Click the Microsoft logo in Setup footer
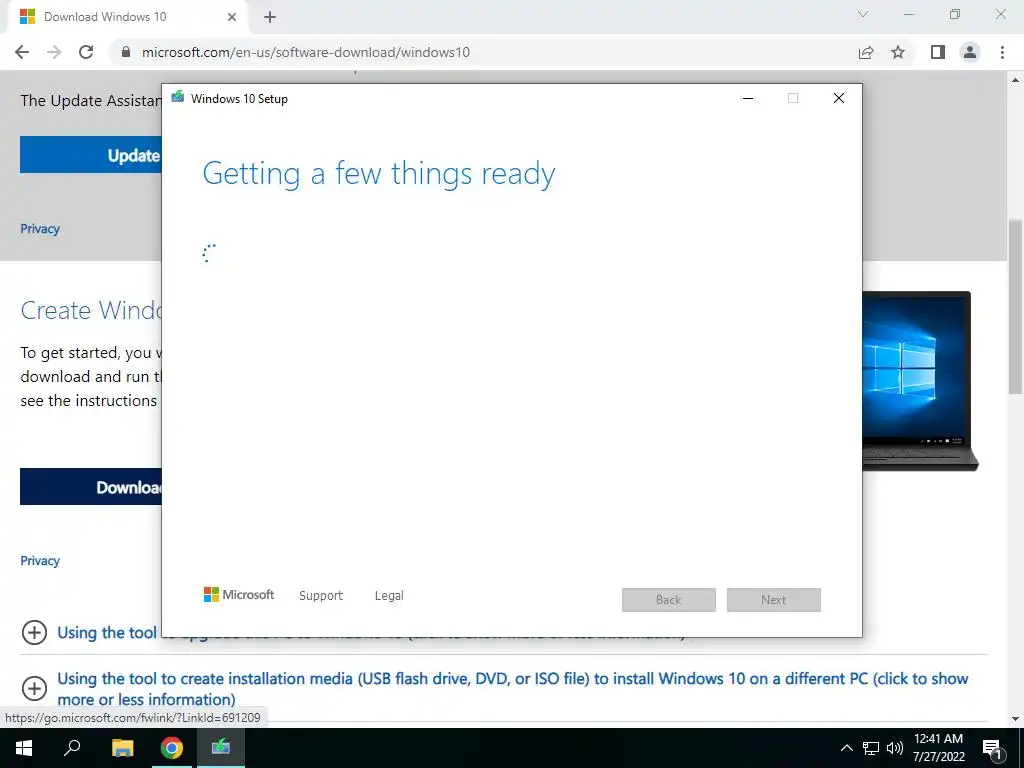Image resolution: width=1024 pixels, height=768 pixels. tap(239, 595)
